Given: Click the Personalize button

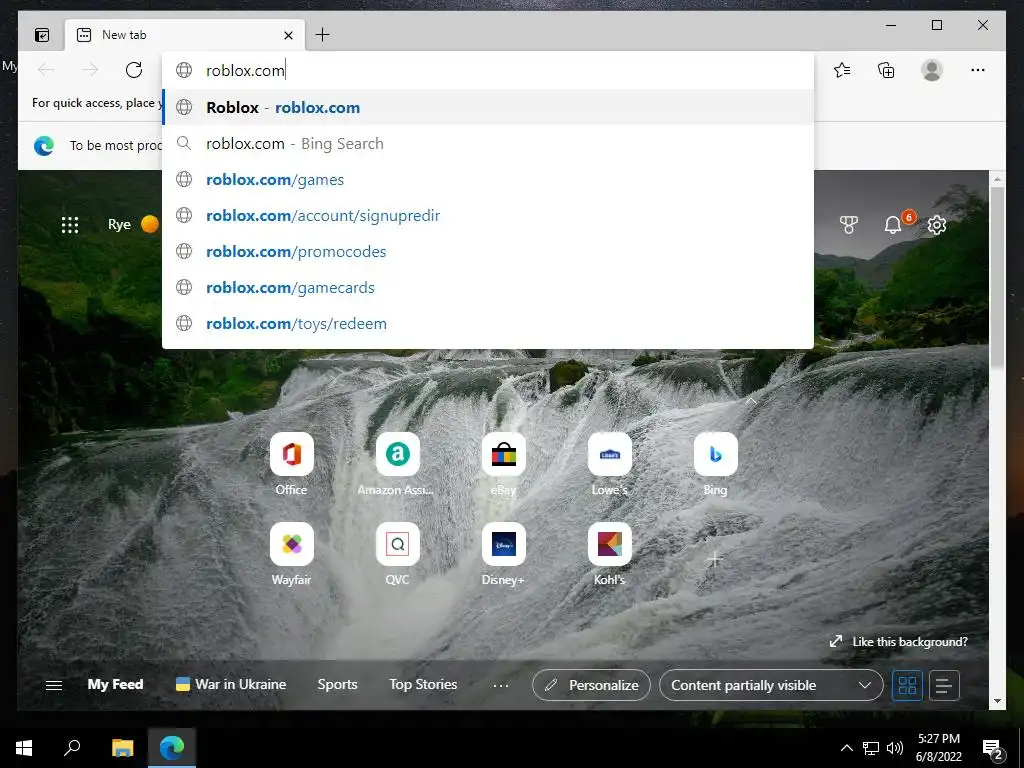Looking at the screenshot, I should coord(592,685).
